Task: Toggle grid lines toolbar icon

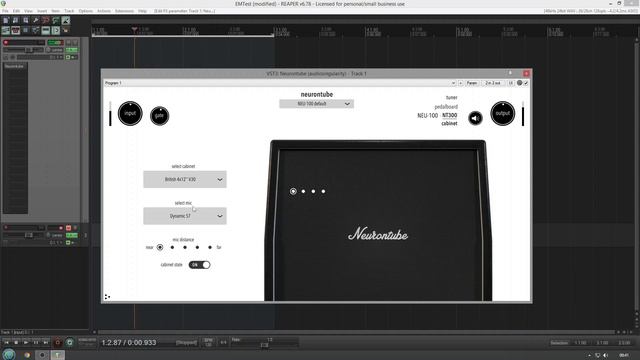Action: pos(46,30)
